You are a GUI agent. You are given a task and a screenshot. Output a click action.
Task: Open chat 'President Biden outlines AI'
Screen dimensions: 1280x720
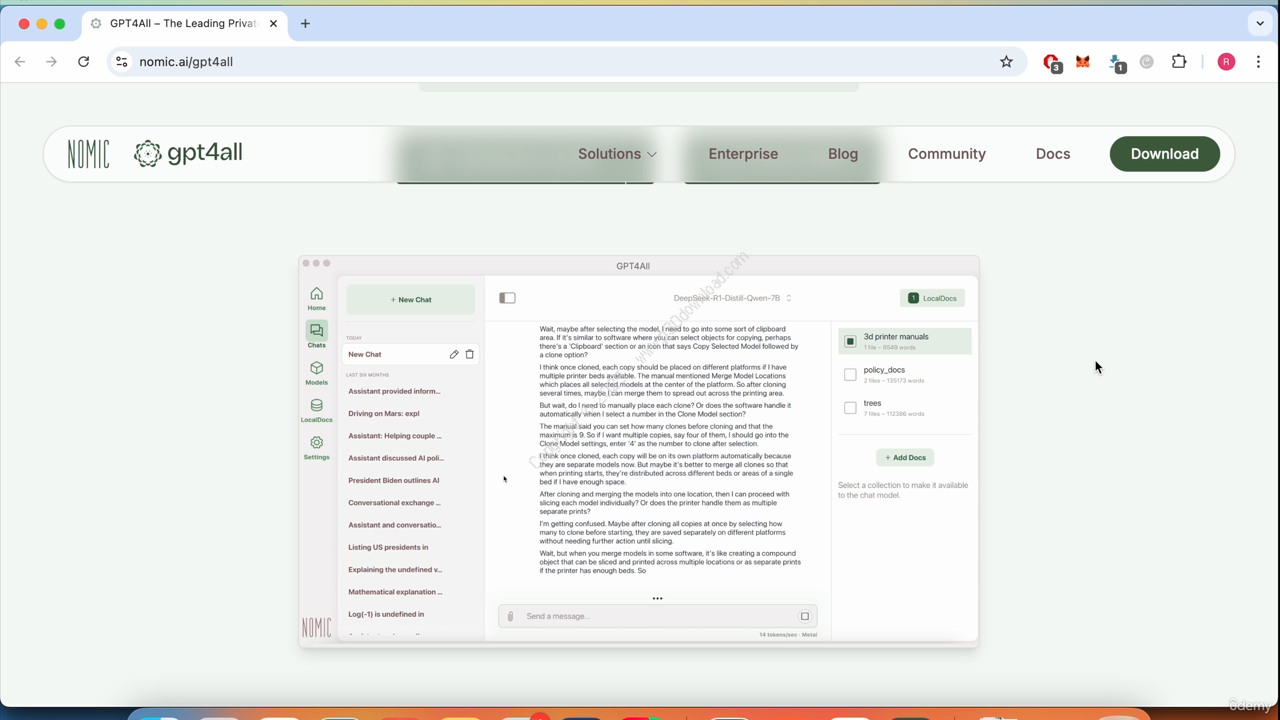click(x=394, y=480)
